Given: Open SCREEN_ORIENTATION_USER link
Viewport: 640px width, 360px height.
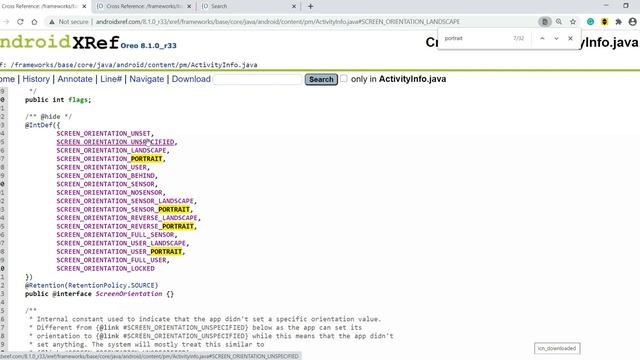Looking at the screenshot, I should pyautogui.click(x=102, y=167).
